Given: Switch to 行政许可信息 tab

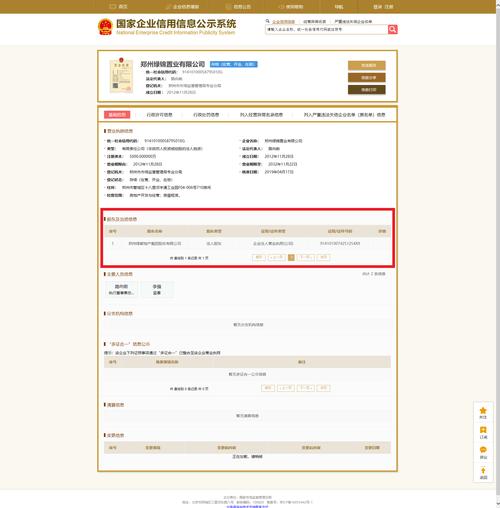Looking at the screenshot, I should tap(159, 115).
